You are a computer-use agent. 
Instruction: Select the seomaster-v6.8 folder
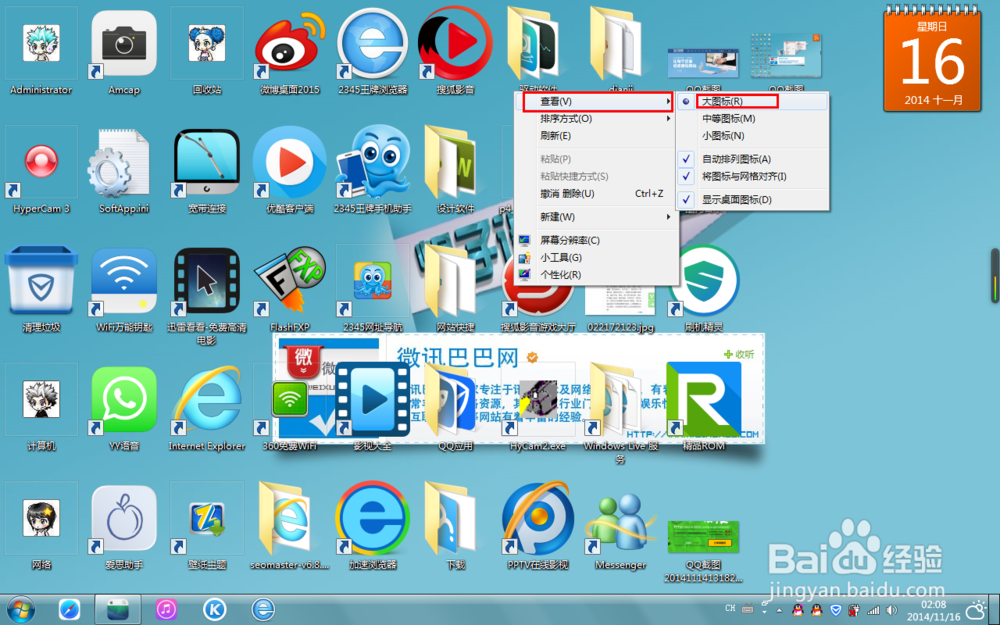290,527
